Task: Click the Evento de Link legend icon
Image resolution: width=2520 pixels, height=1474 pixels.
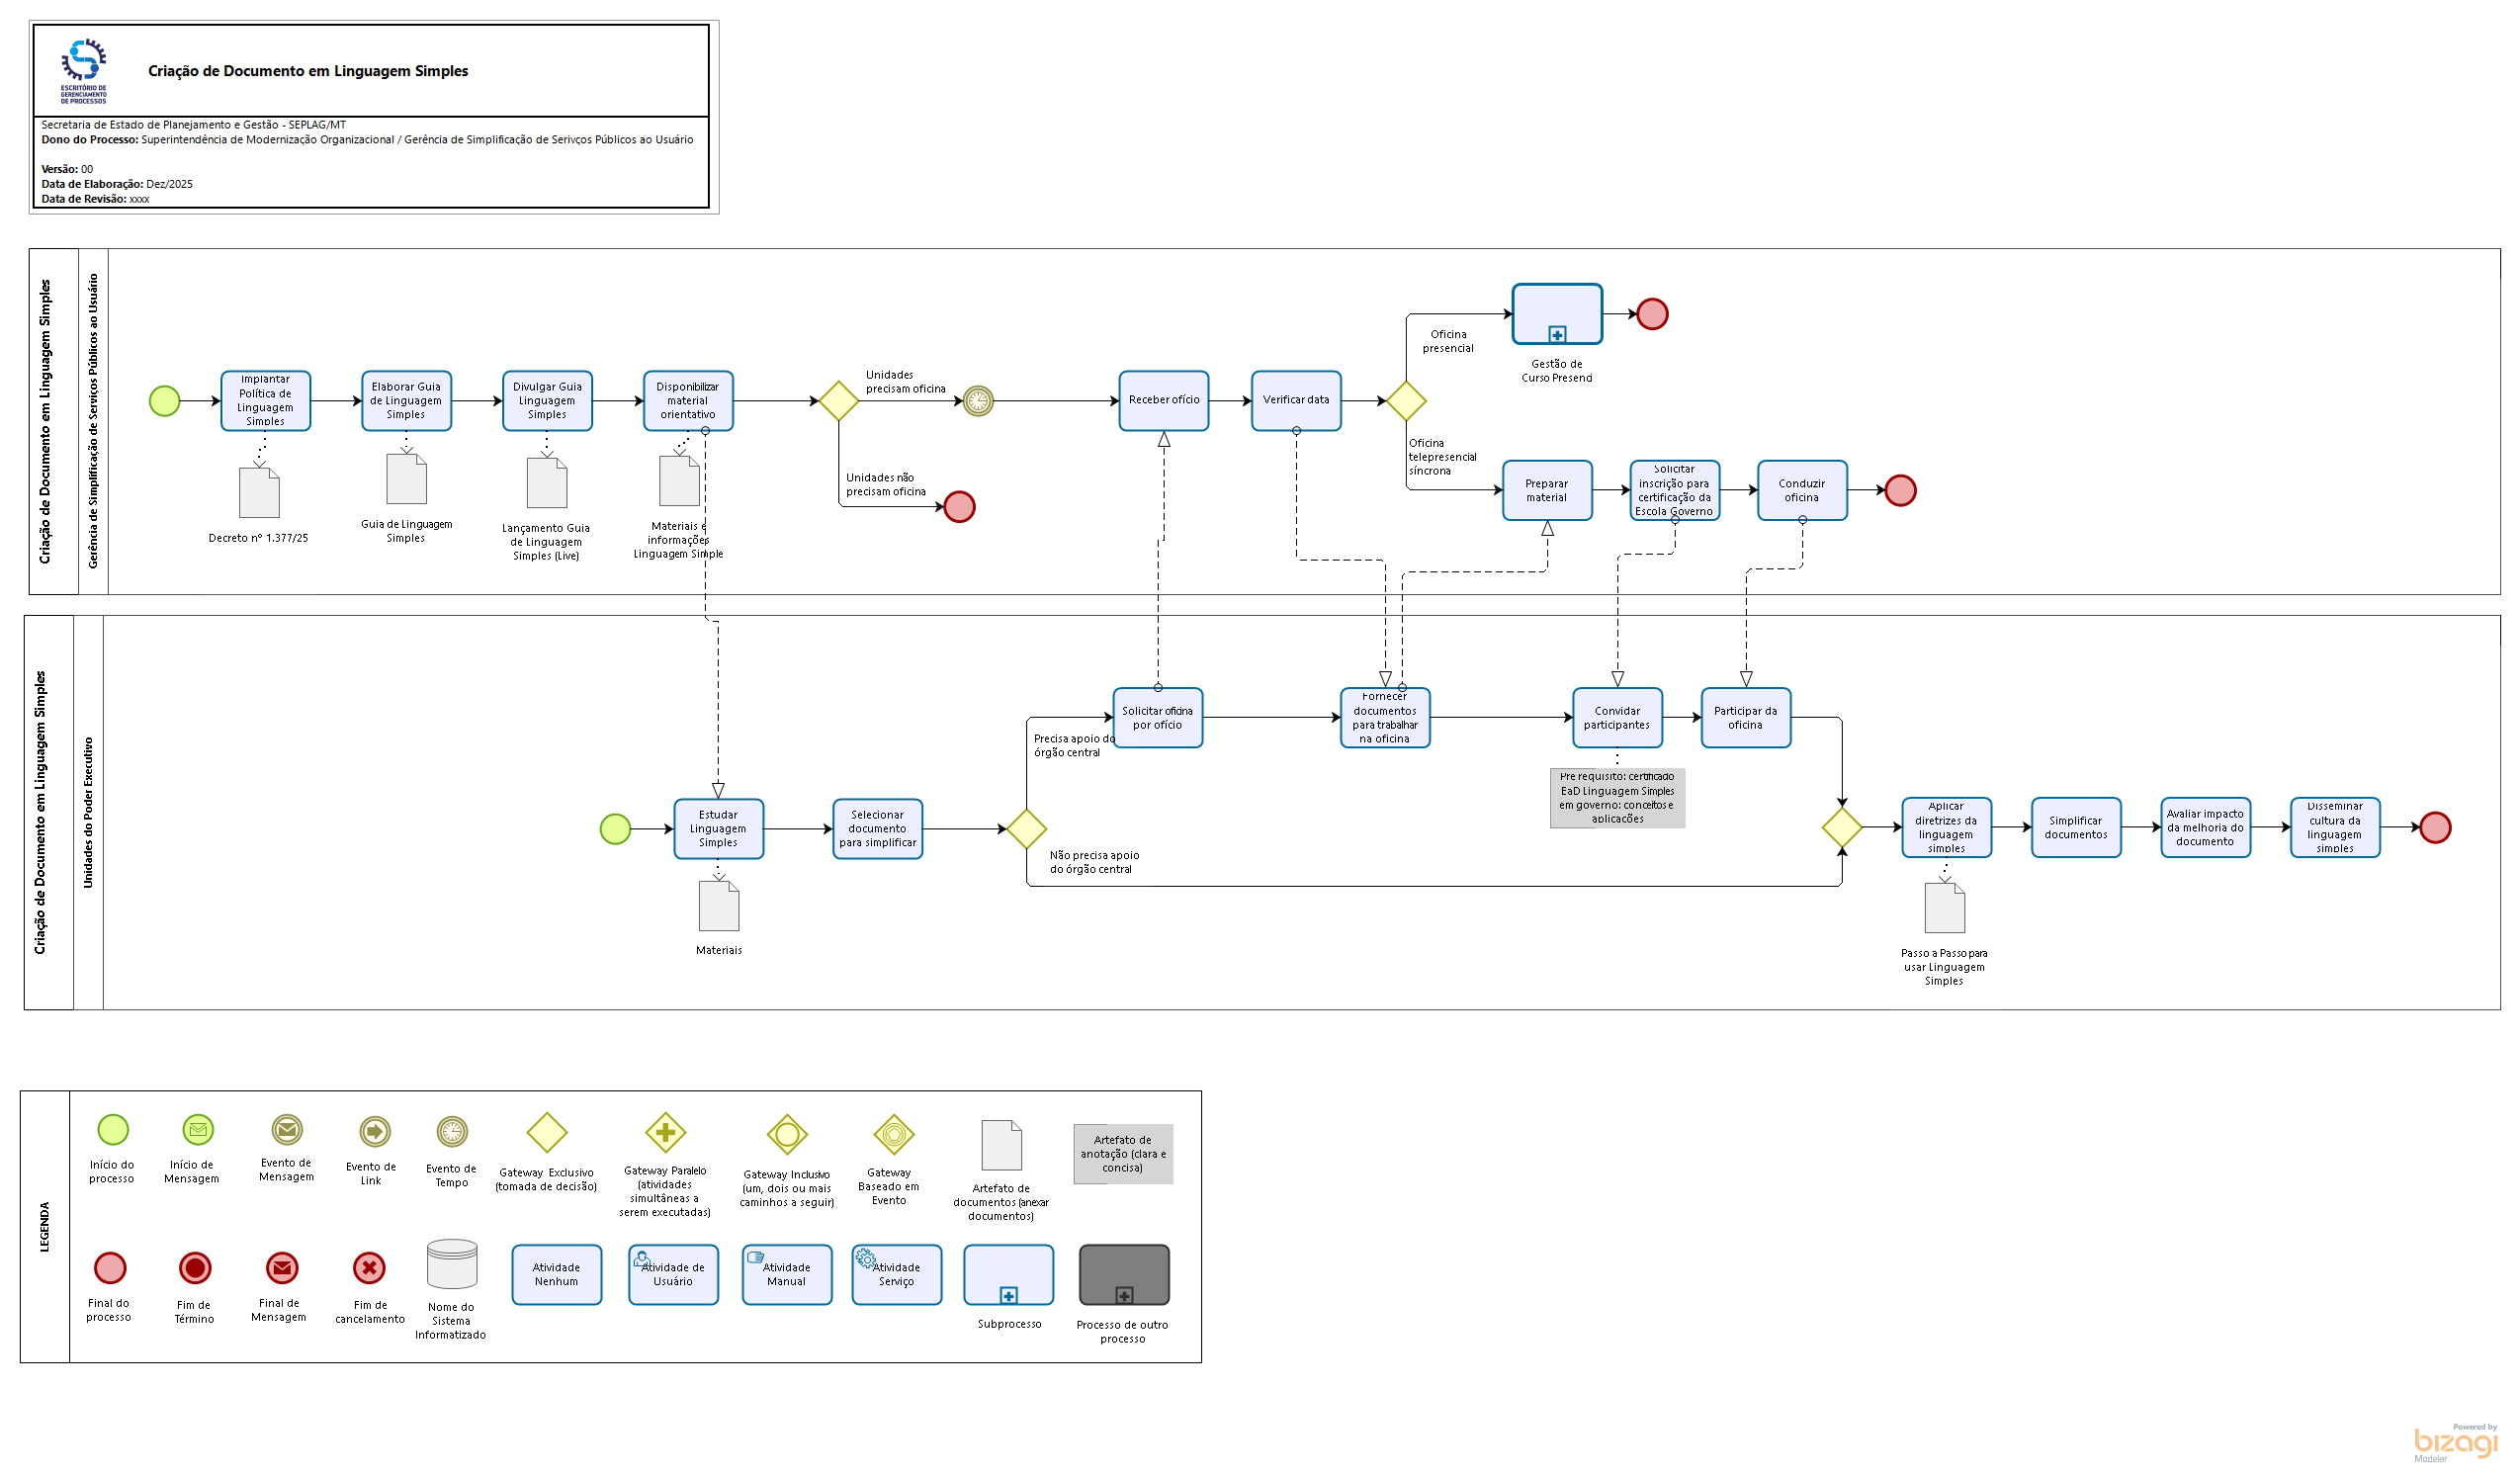Action: click(x=375, y=1132)
